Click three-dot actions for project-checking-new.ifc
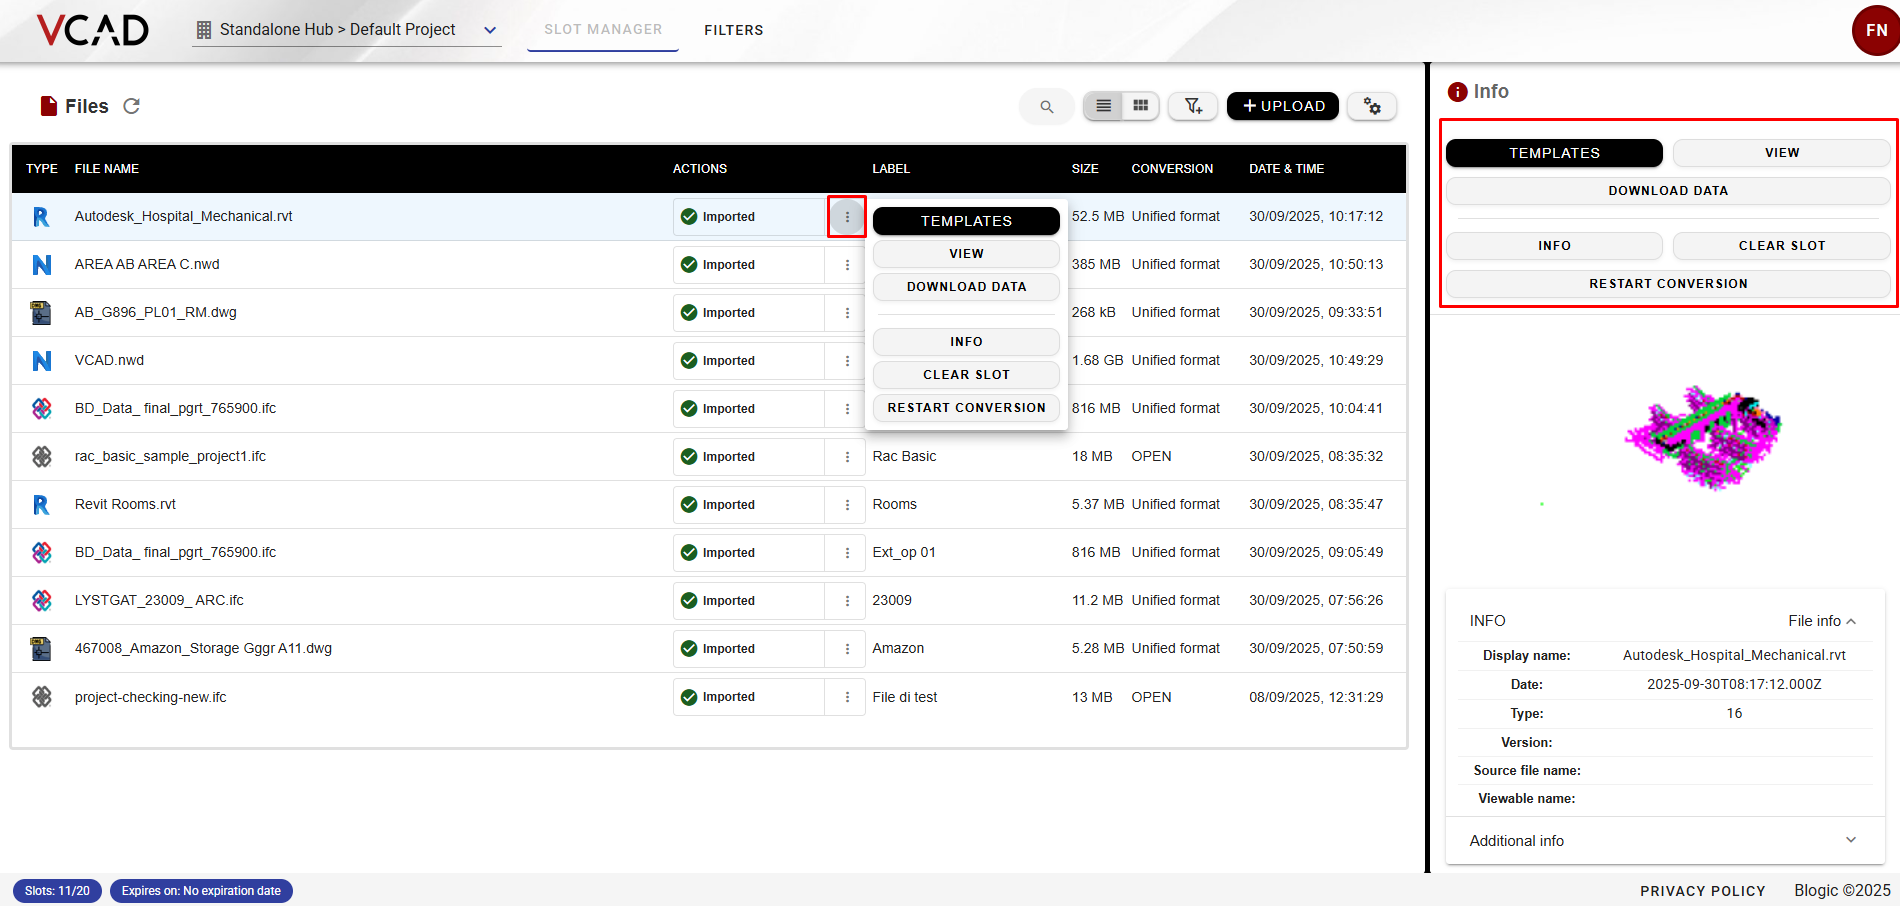This screenshot has width=1900, height=906. [847, 697]
